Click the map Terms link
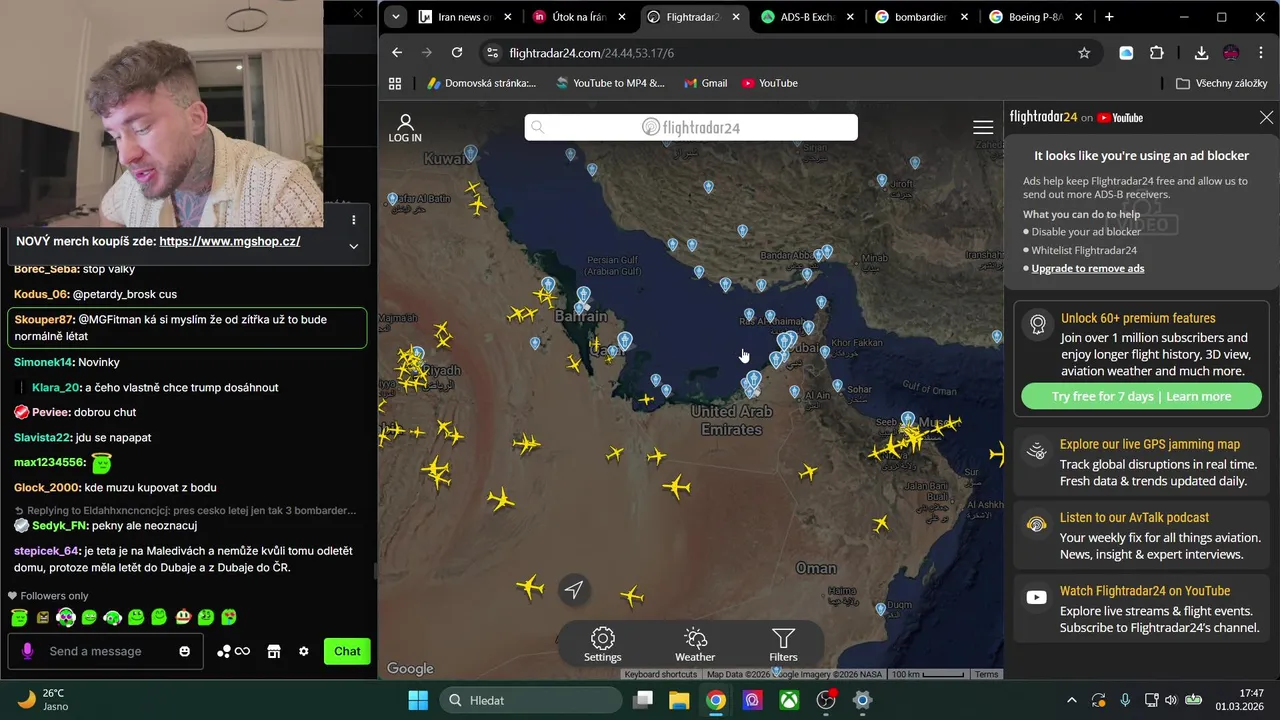The height and width of the screenshot is (720, 1280). 987,674
